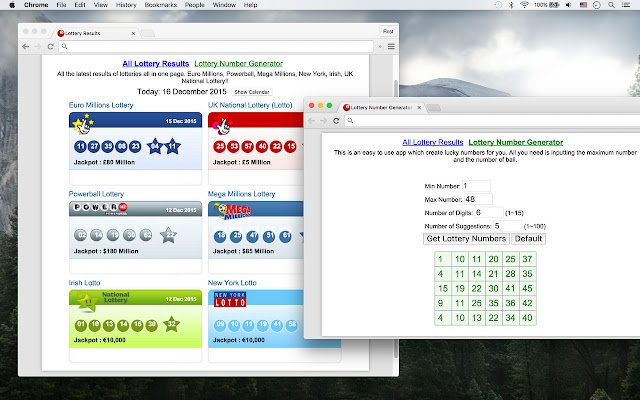Open the Bookmarks menu

click(161, 5)
